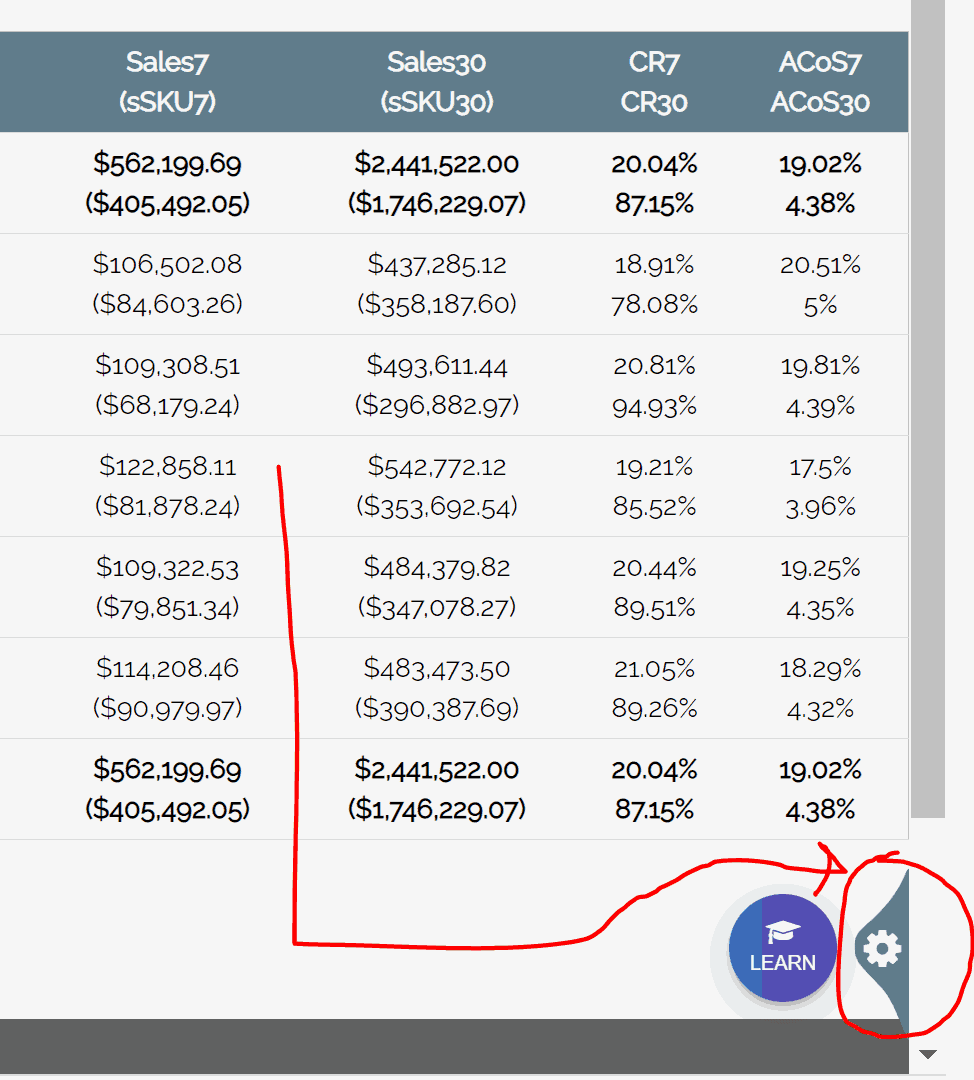Click the graduation cap icon on LEARN button

[x=783, y=928]
